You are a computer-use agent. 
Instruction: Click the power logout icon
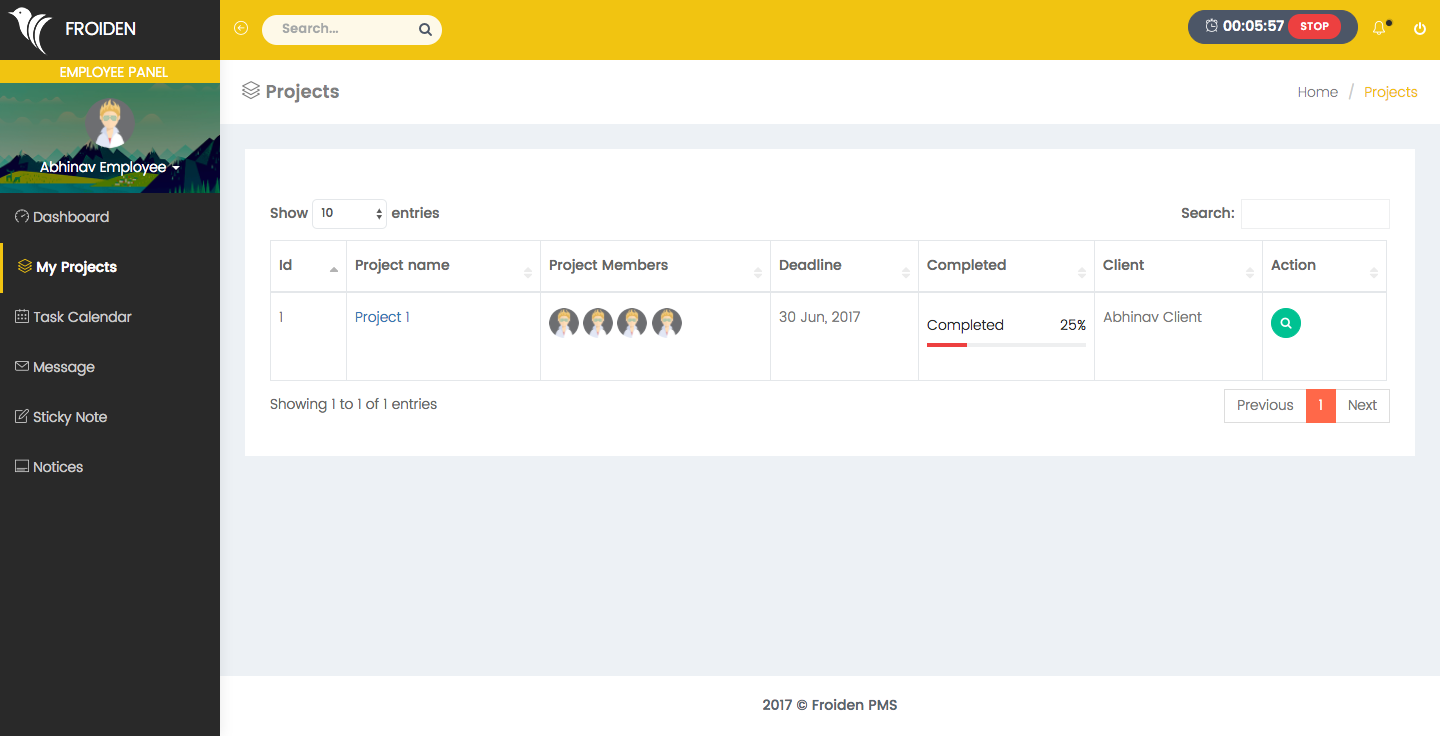[x=1419, y=29]
